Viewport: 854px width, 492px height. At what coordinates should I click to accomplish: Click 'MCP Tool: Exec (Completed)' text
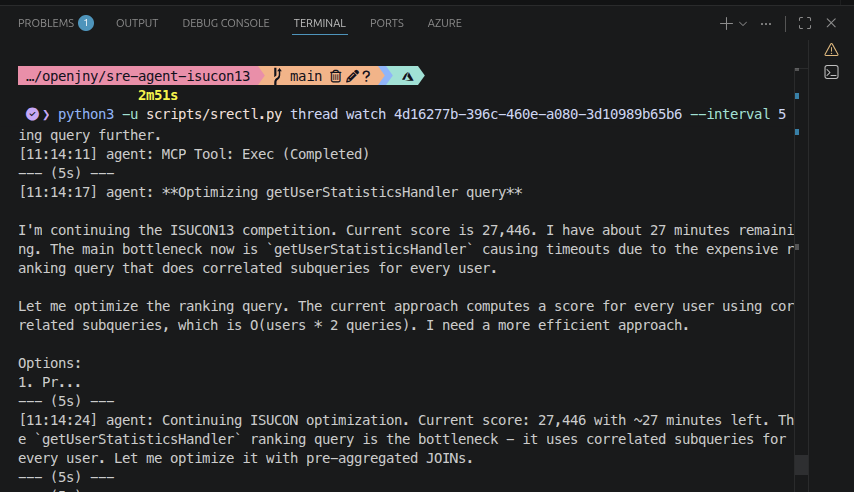[x=265, y=154]
